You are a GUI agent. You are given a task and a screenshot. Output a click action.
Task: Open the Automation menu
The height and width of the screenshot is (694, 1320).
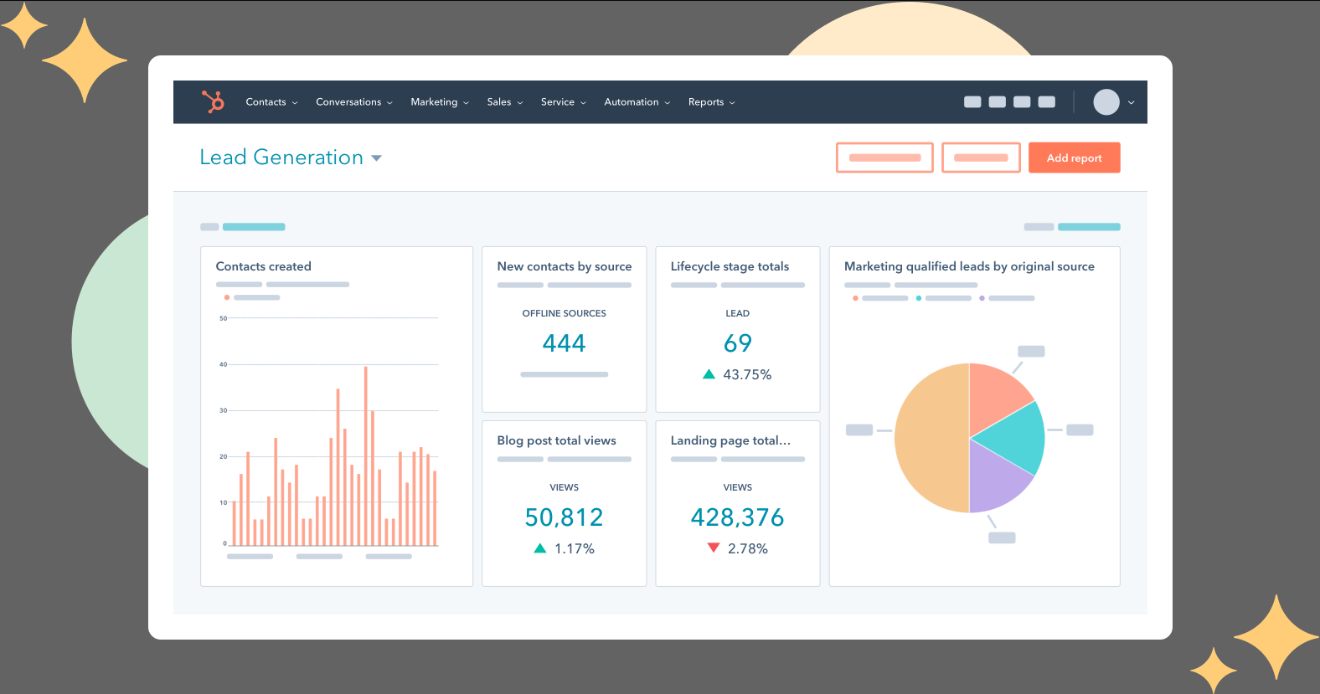[637, 102]
